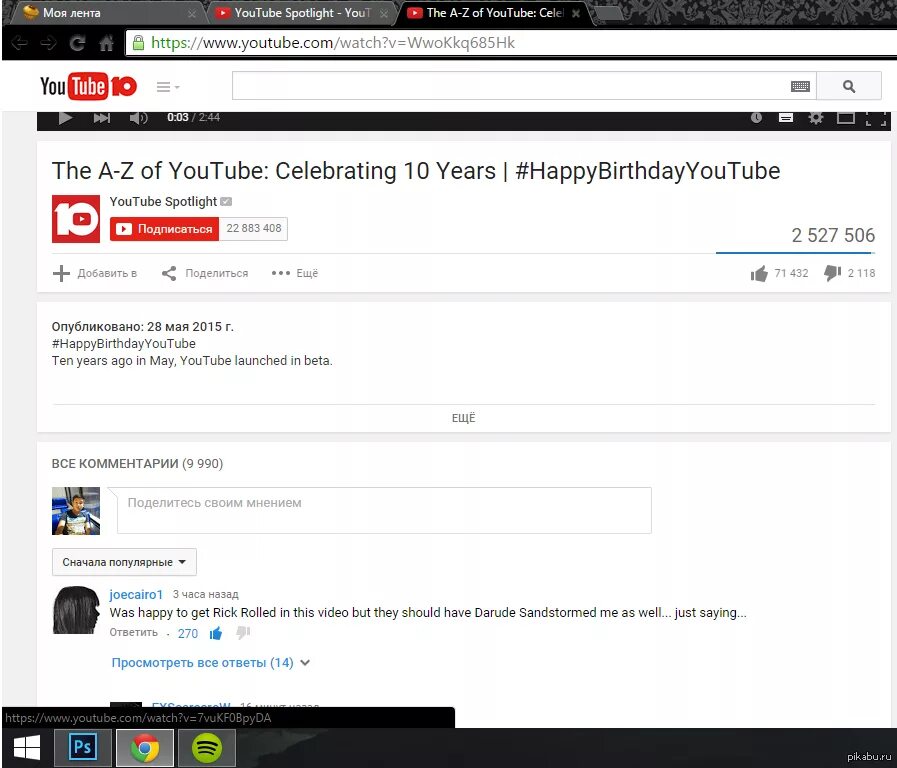Screen dimensions: 897x768
Task: Click joecairo1's avatar picture
Action: click(76, 610)
